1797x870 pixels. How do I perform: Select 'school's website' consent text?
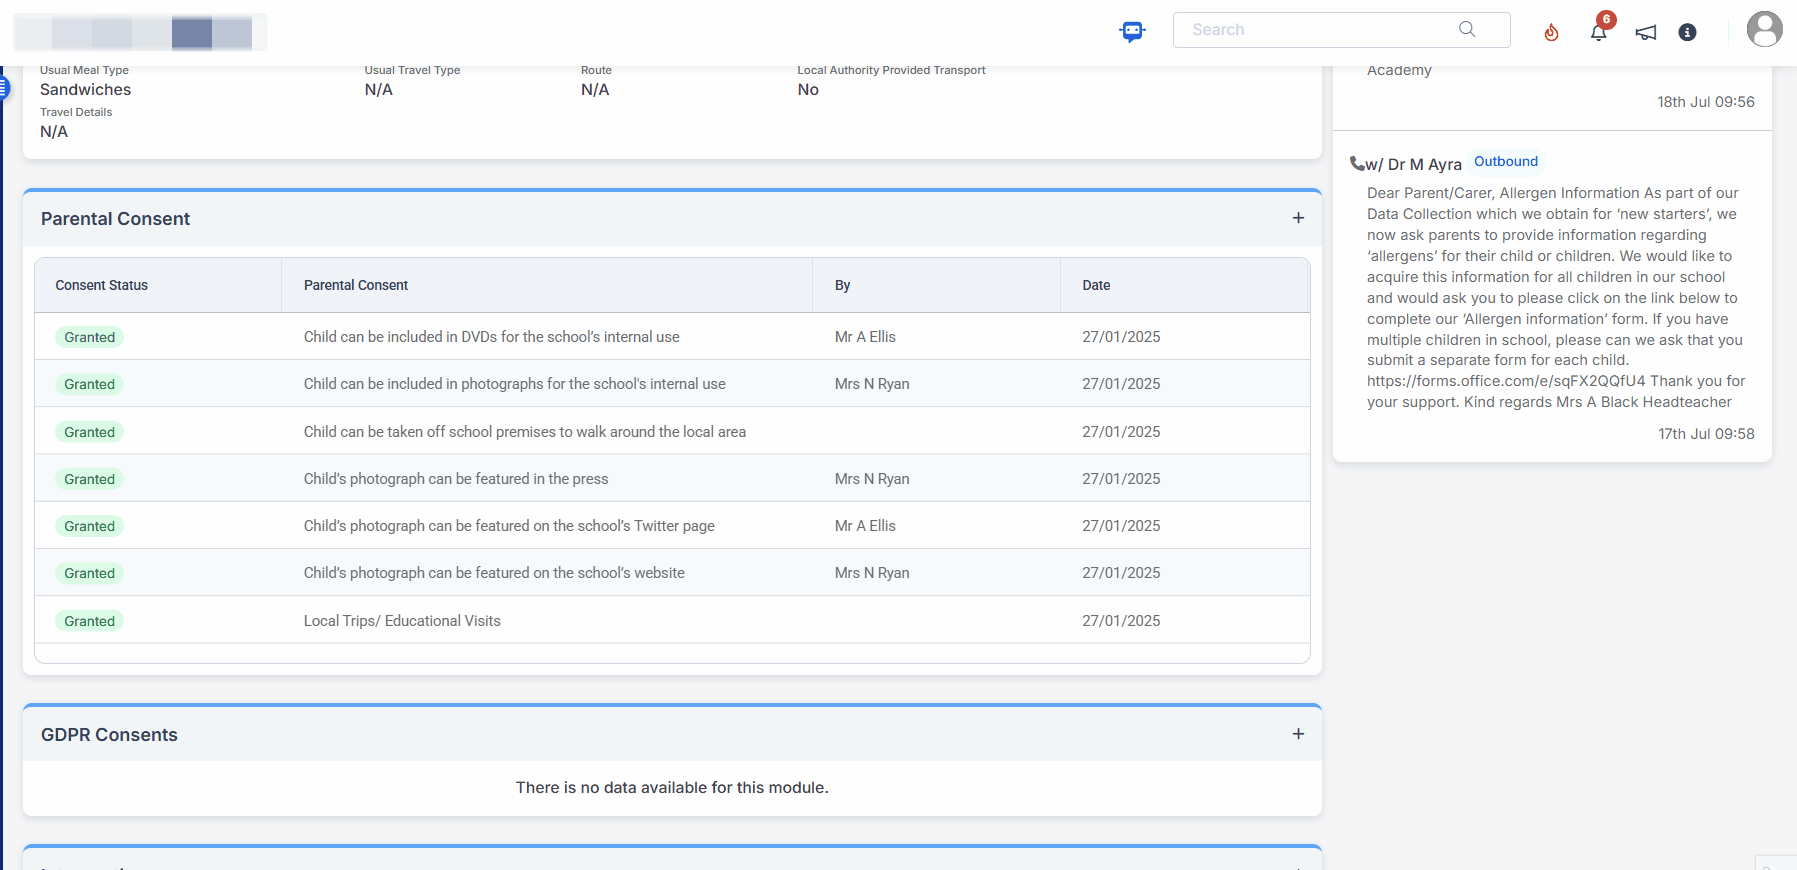pyautogui.click(x=494, y=573)
